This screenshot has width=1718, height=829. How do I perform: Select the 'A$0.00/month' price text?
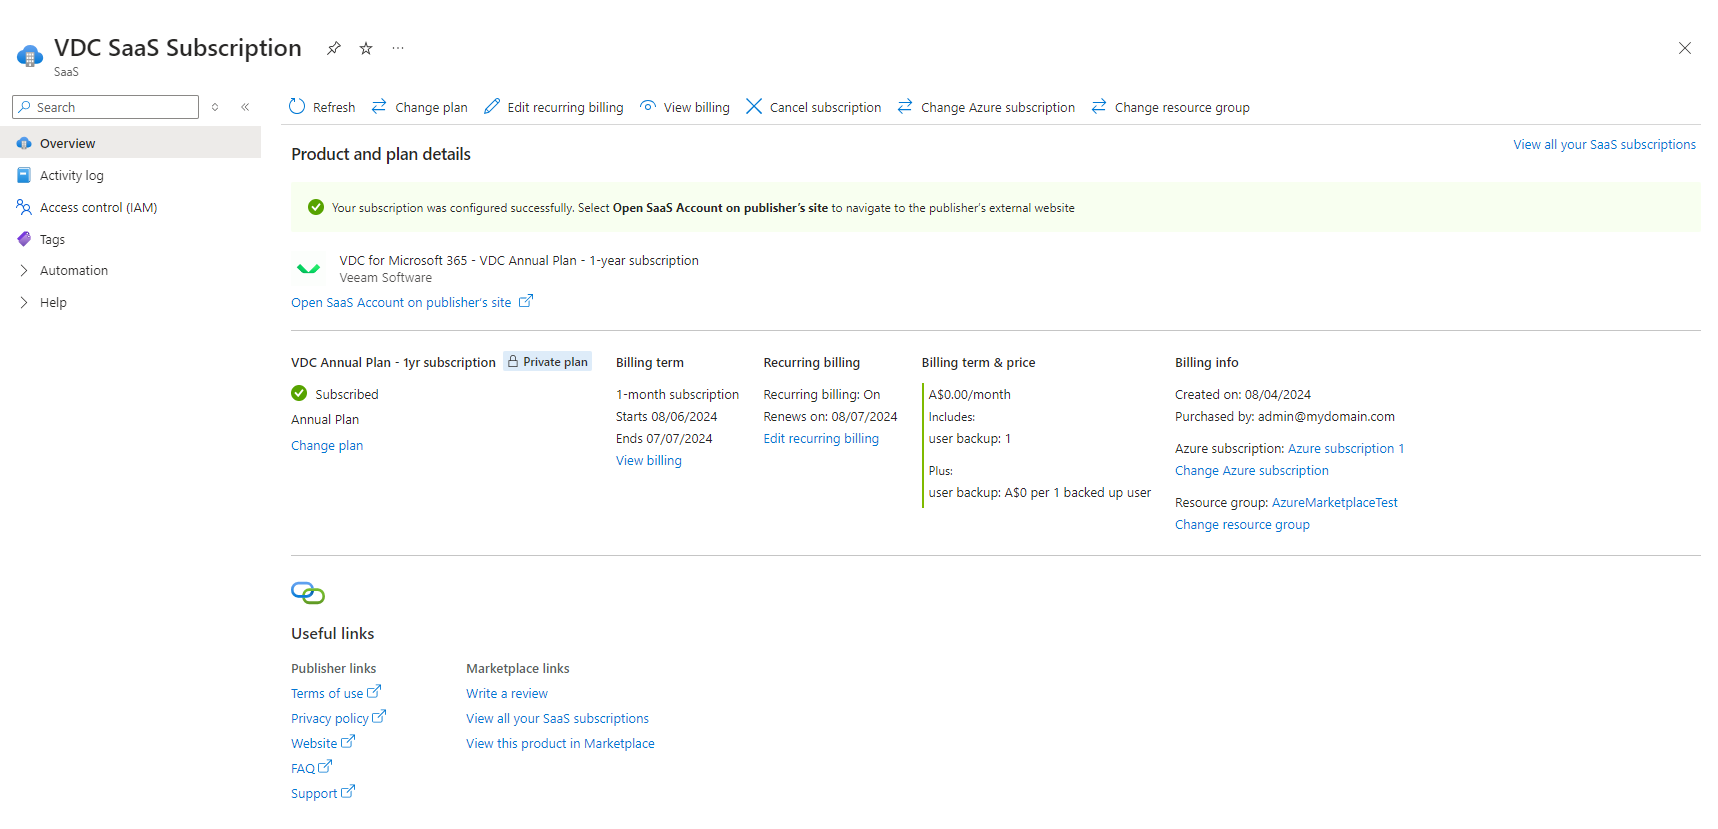(969, 395)
